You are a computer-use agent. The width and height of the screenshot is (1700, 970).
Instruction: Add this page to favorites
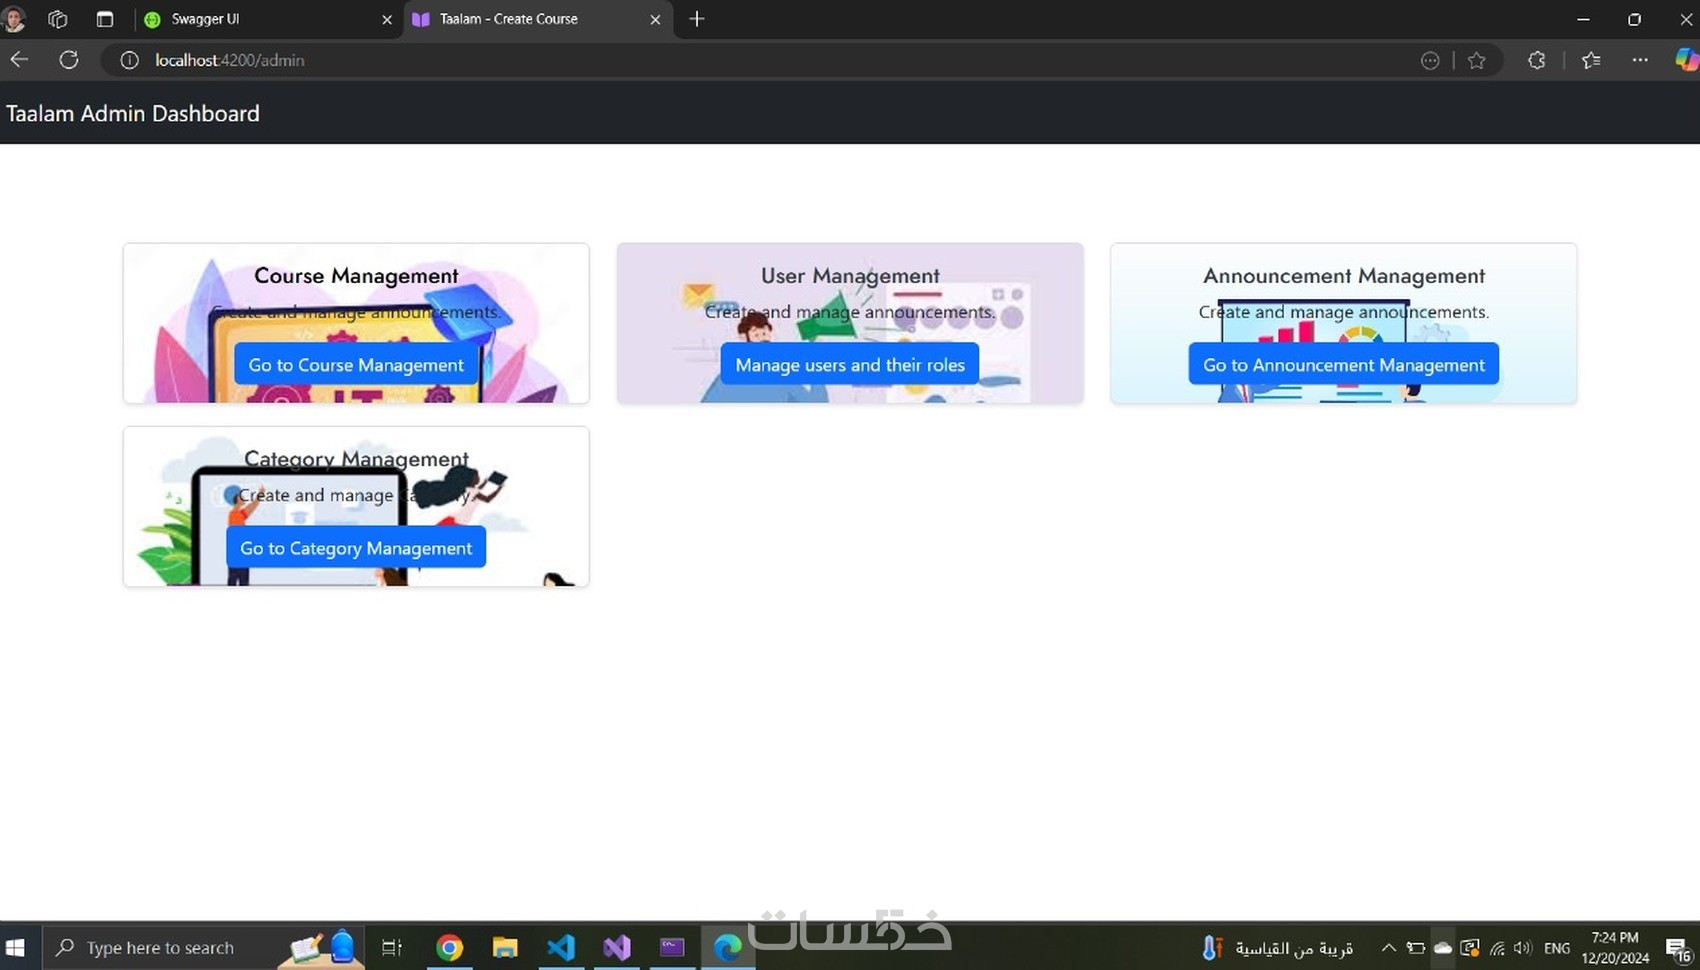[x=1476, y=61]
